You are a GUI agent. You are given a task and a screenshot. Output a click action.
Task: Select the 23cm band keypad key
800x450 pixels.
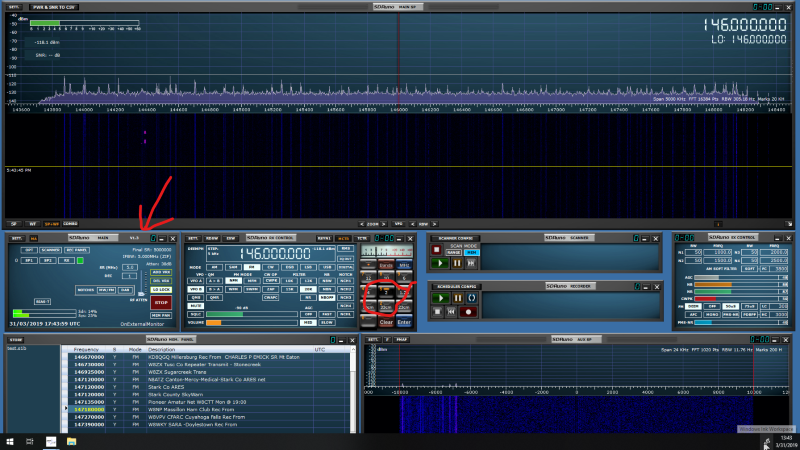click(404, 307)
